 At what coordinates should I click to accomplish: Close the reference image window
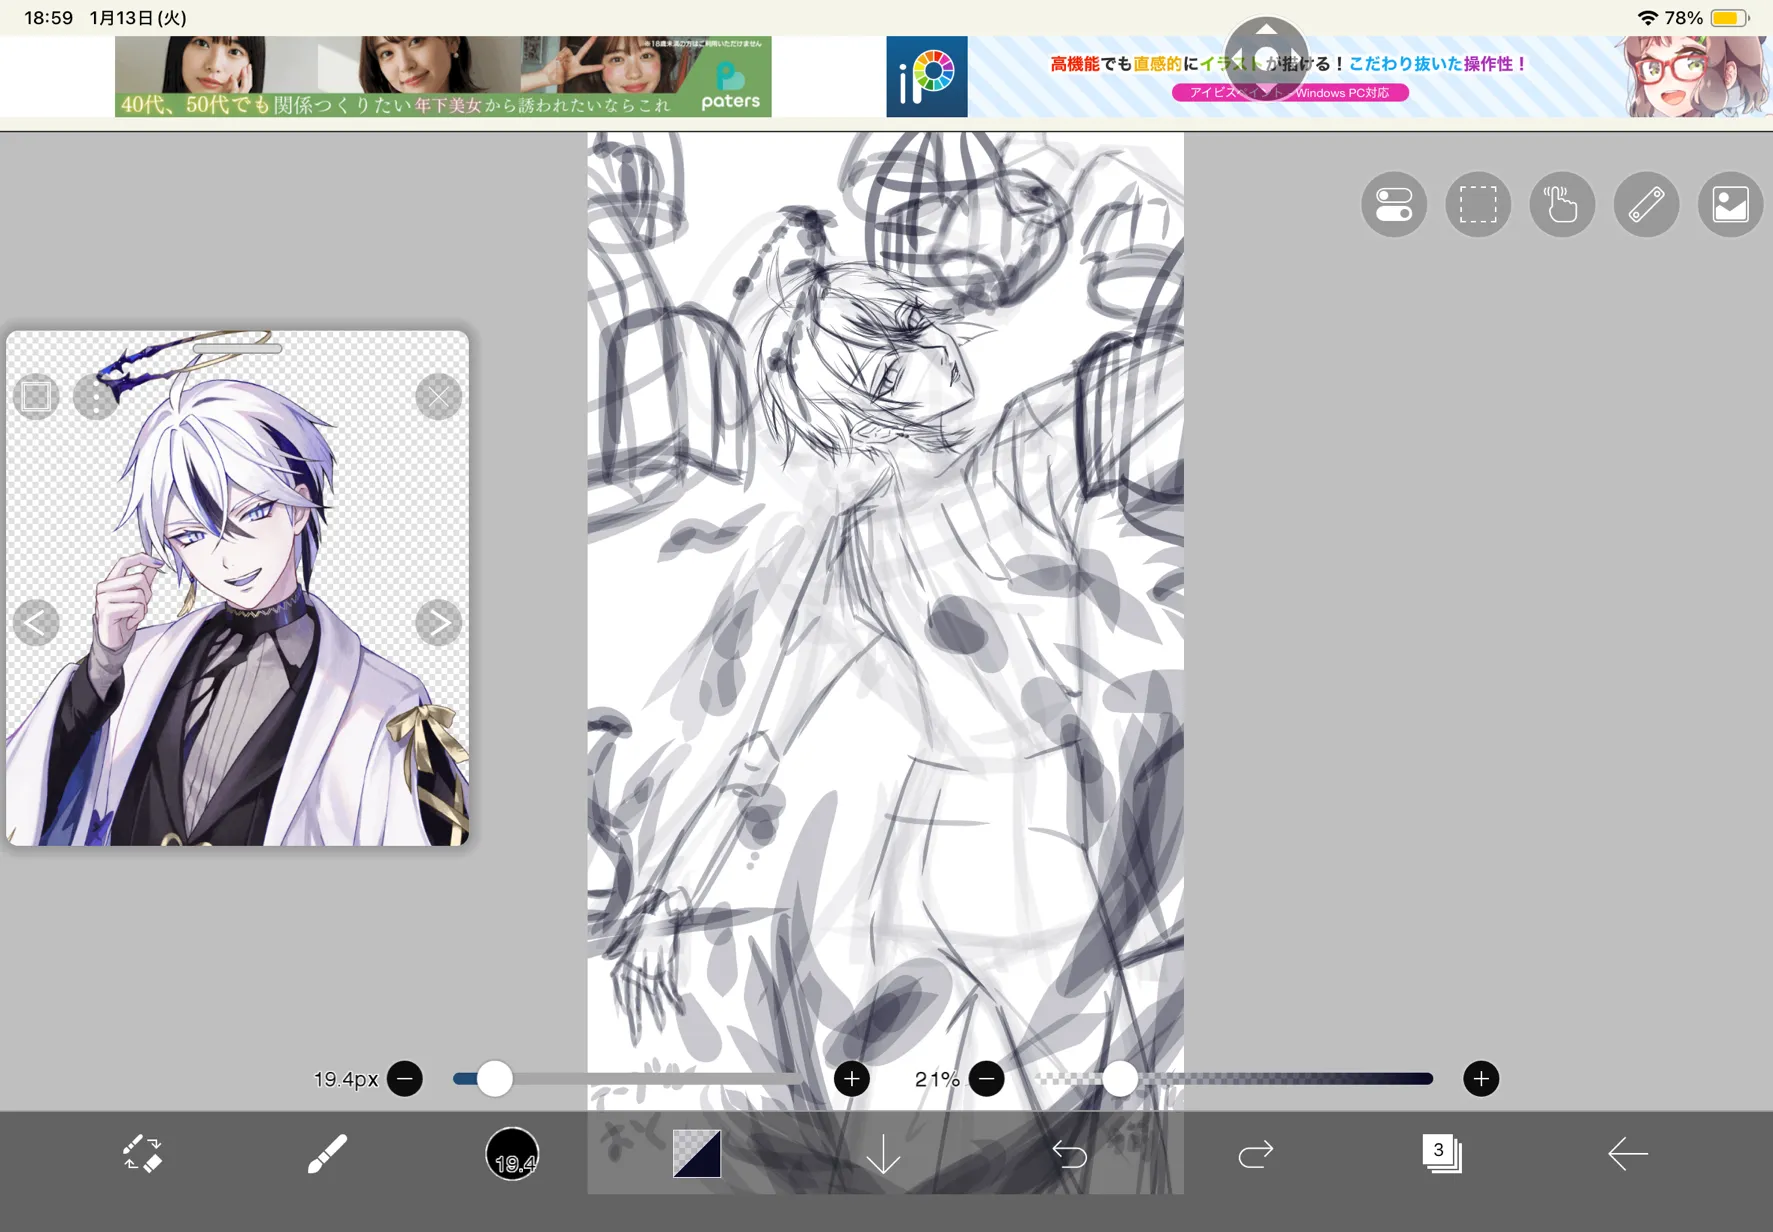438,397
